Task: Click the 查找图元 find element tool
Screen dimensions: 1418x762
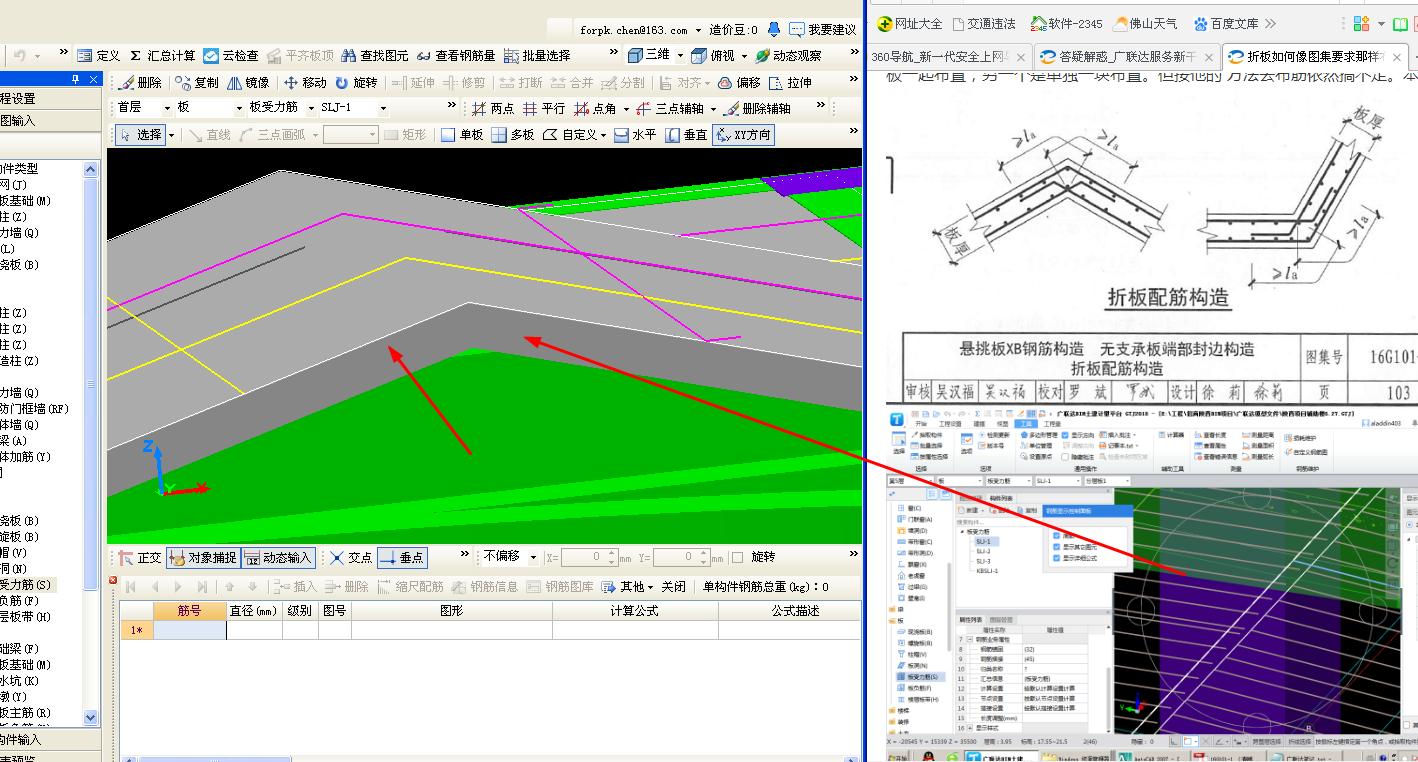Action: (x=375, y=56)
